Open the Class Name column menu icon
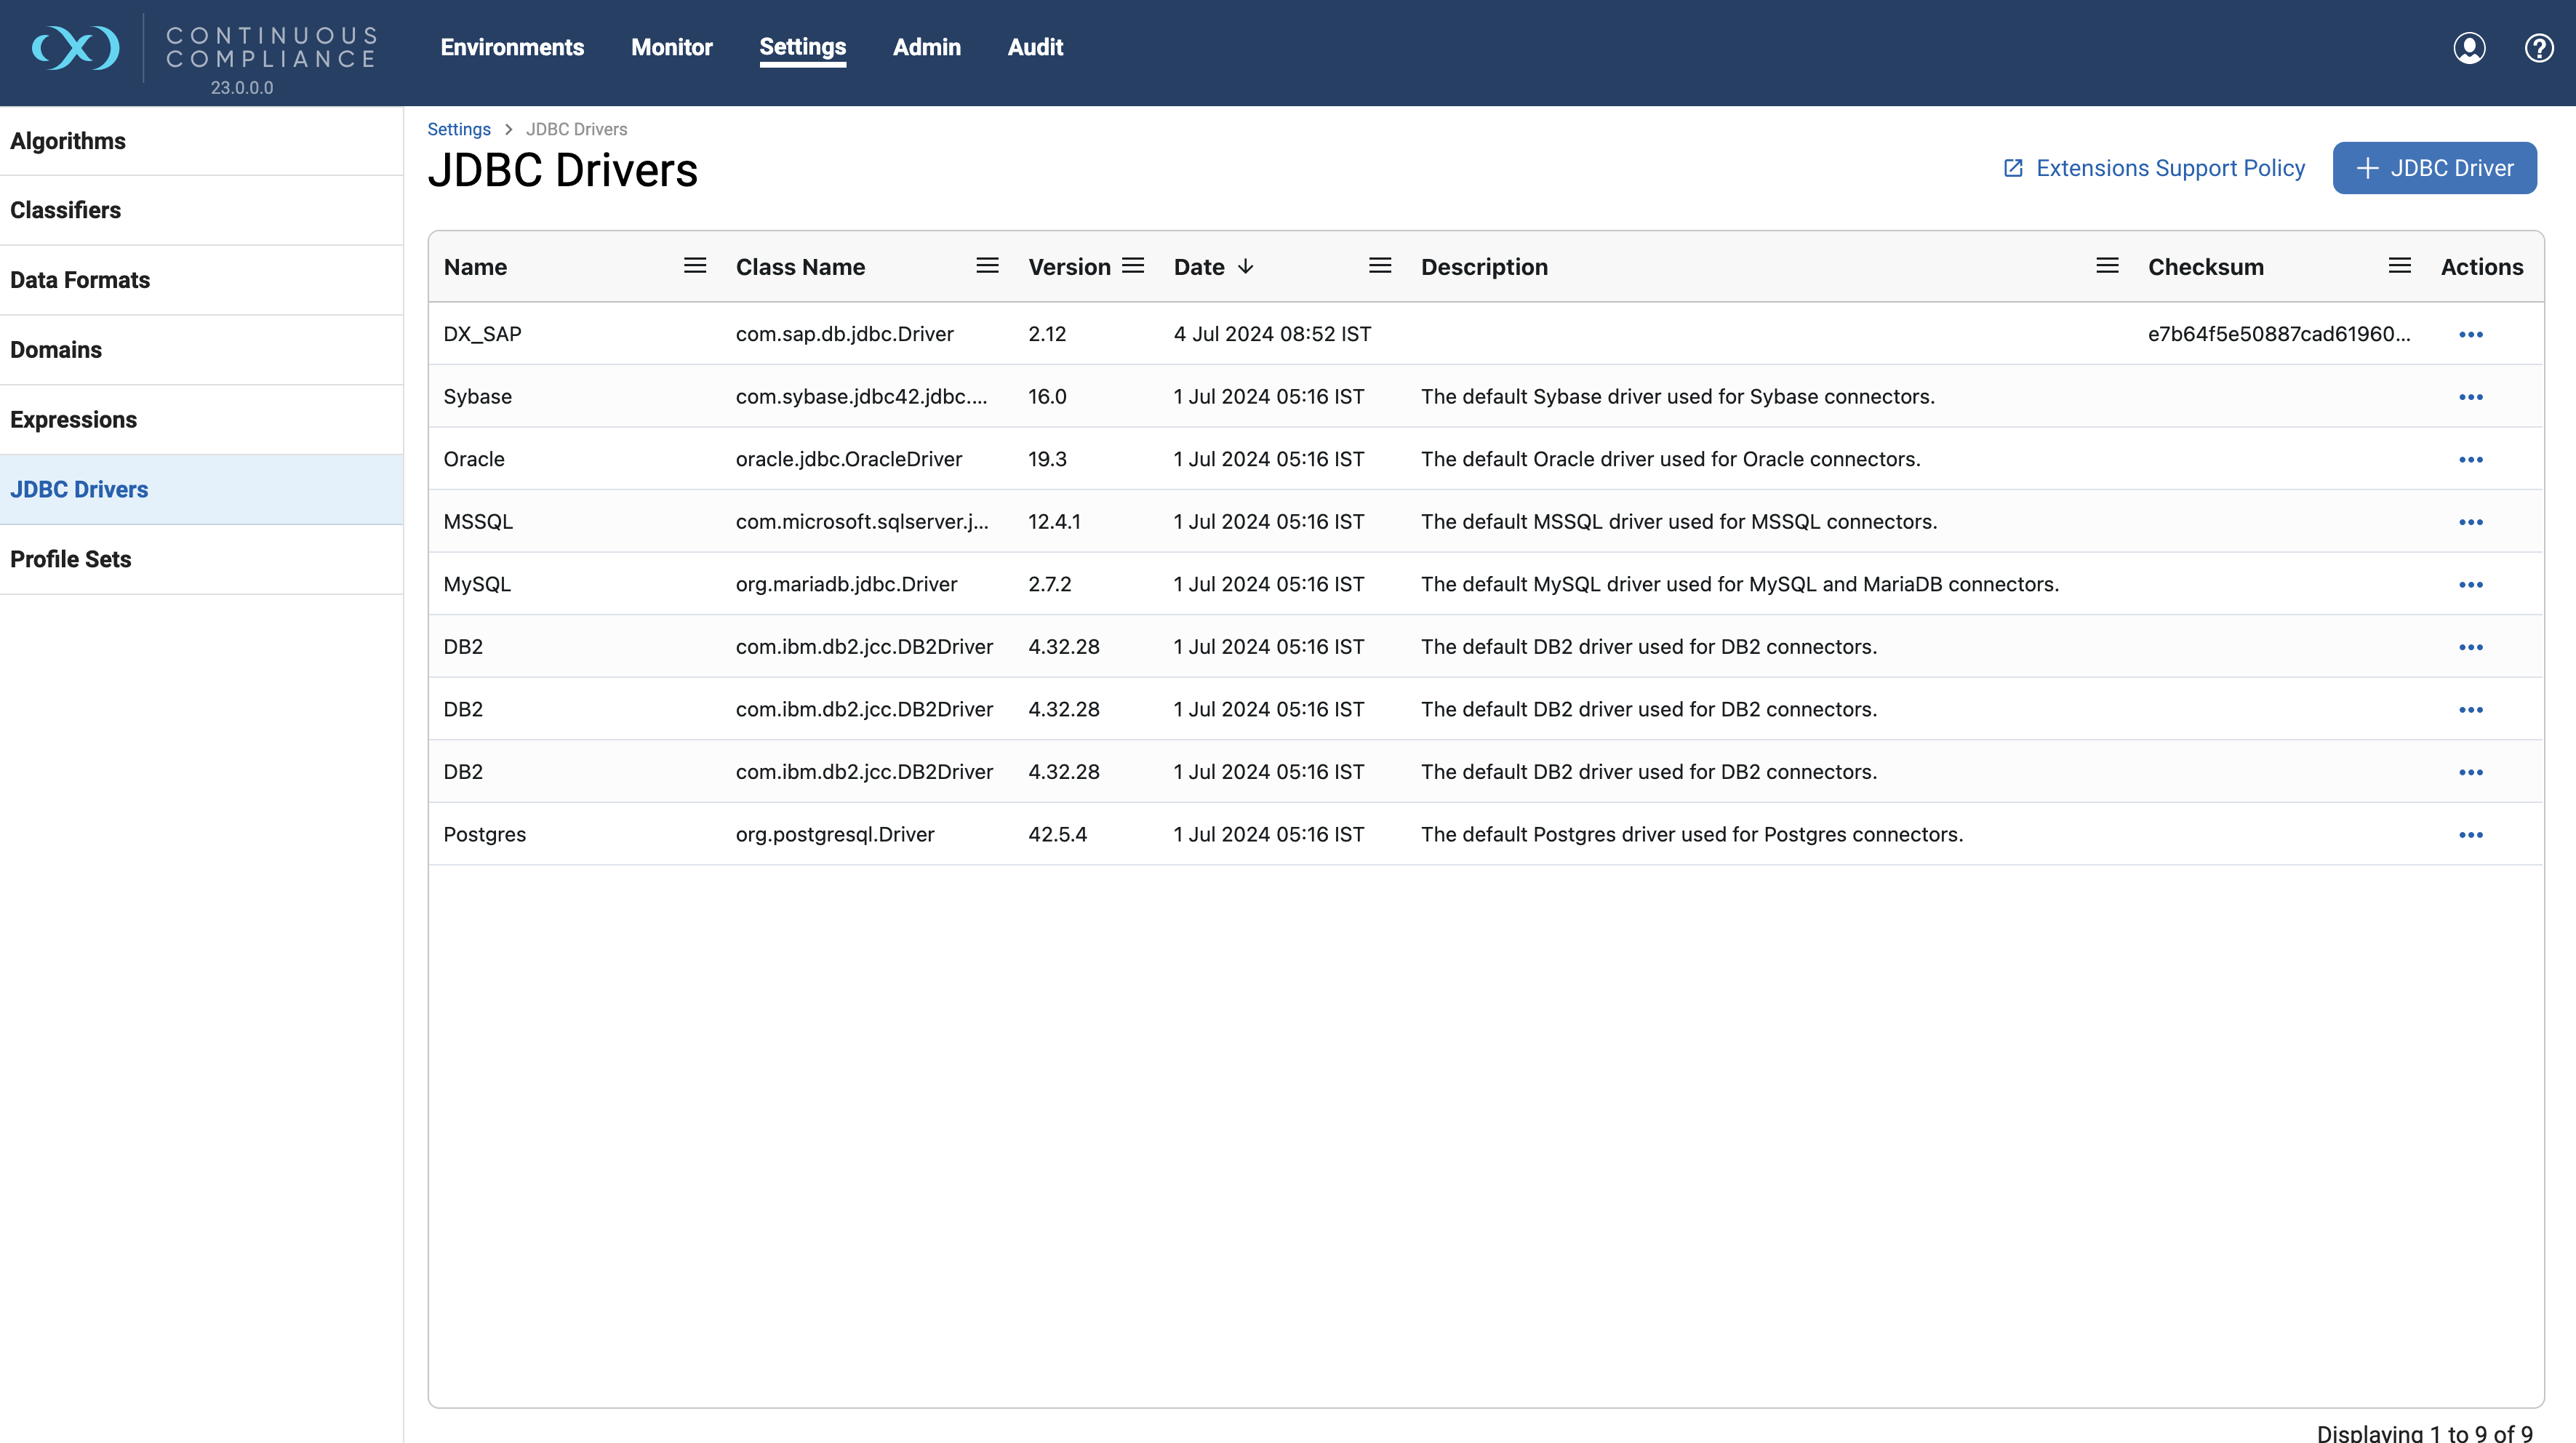 click(987, 266)
